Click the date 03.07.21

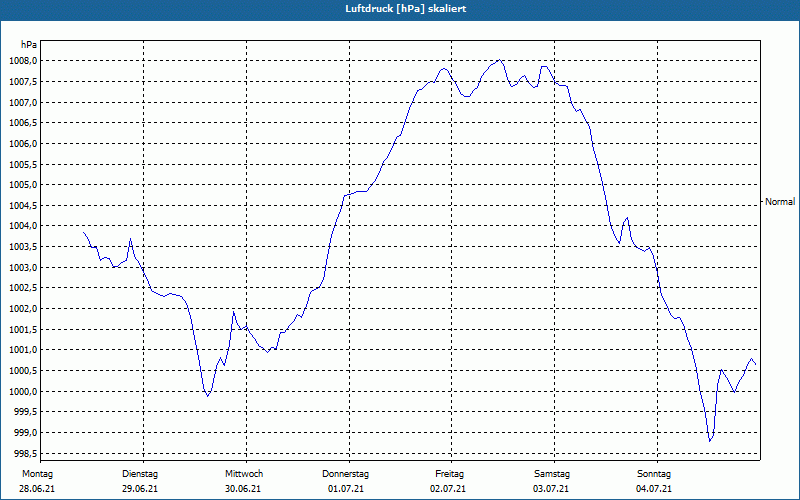551,489
